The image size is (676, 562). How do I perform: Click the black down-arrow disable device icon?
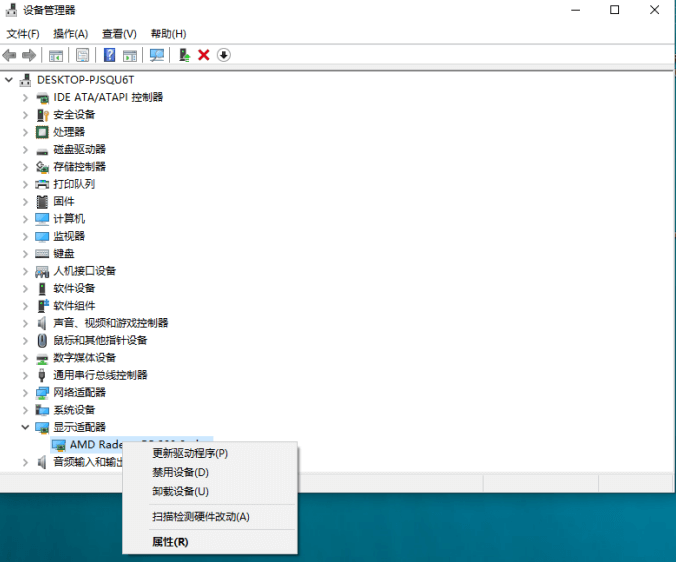223,55
